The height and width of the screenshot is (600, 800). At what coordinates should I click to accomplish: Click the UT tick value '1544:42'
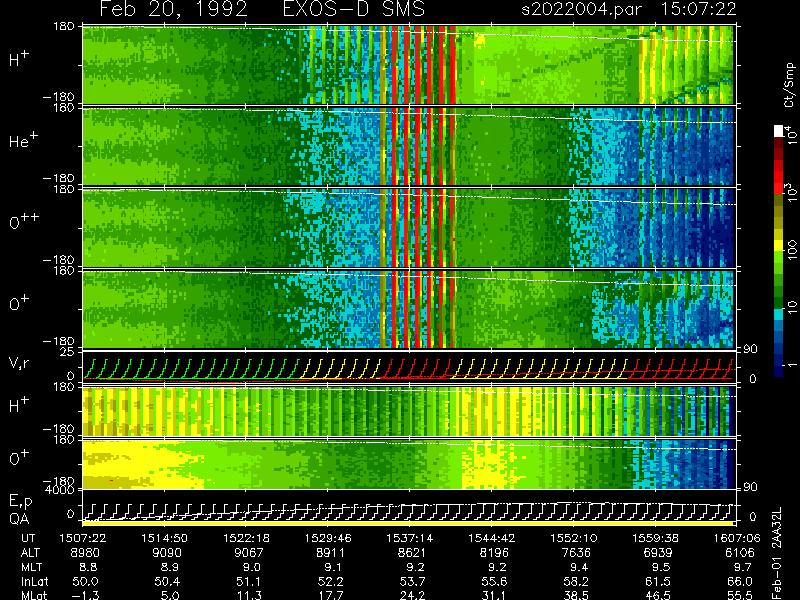tap(492, 538)
